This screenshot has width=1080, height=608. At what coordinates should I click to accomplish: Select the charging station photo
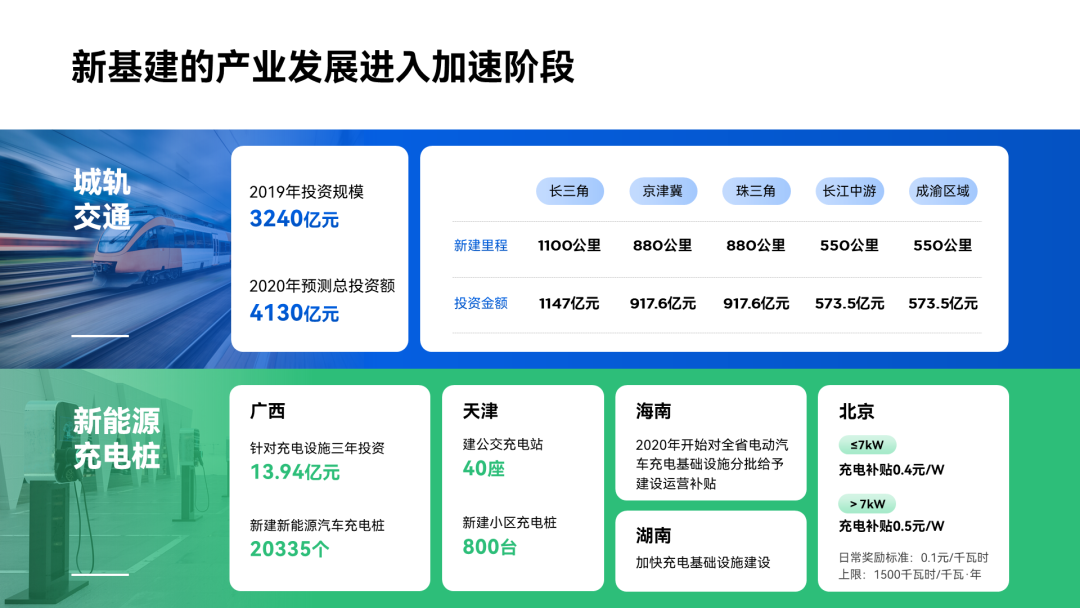[x=114, y=488]
